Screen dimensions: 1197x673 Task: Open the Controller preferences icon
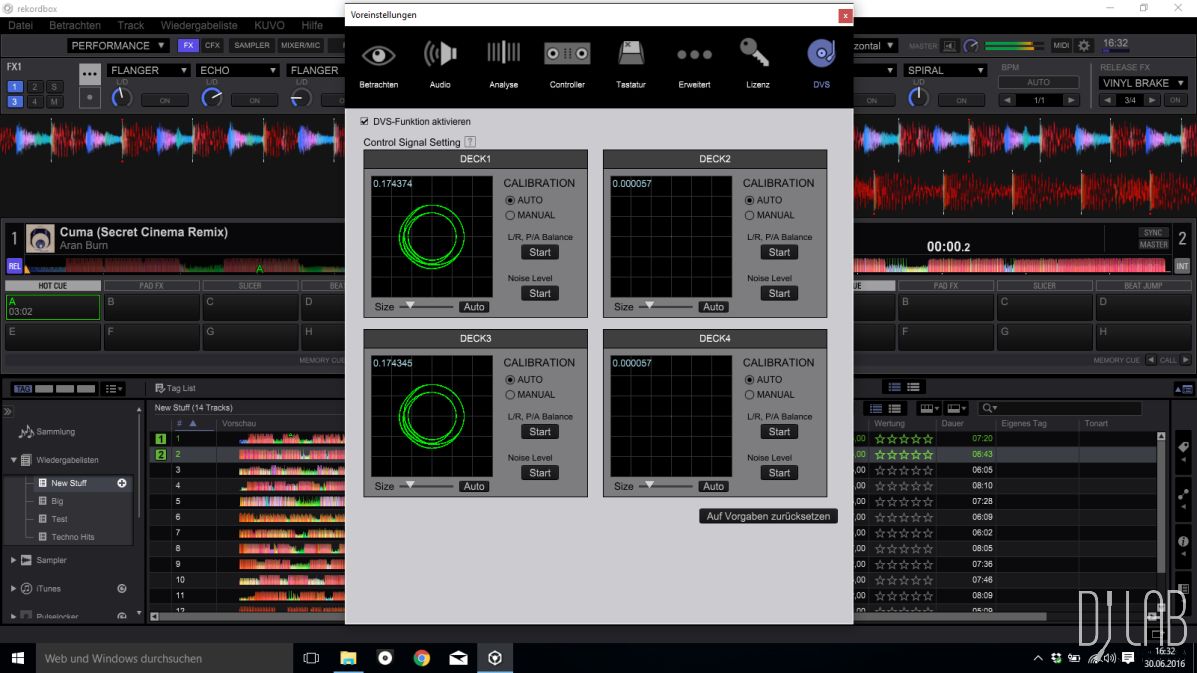(x=567, y=55)
